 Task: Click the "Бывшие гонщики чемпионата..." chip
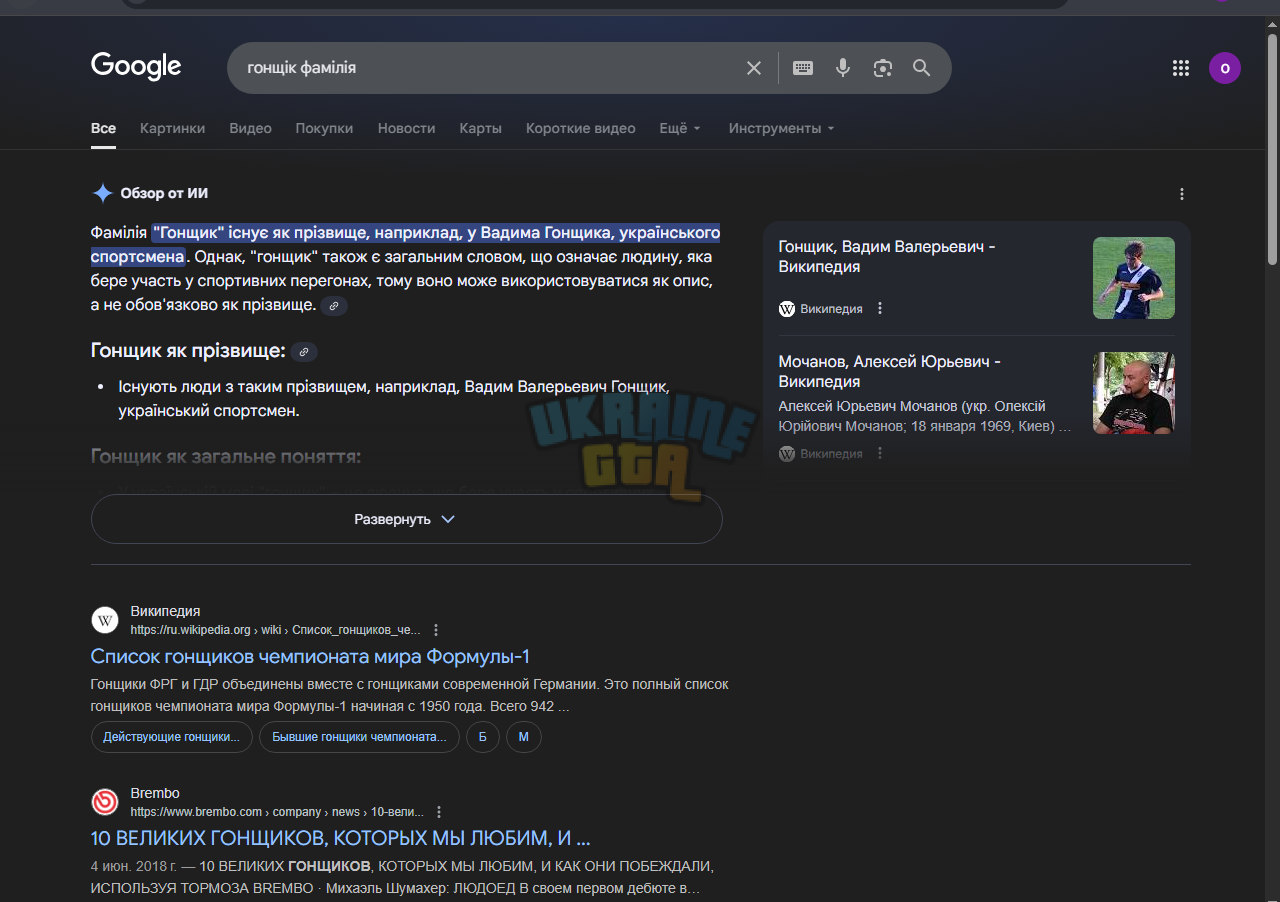point(359,737)
